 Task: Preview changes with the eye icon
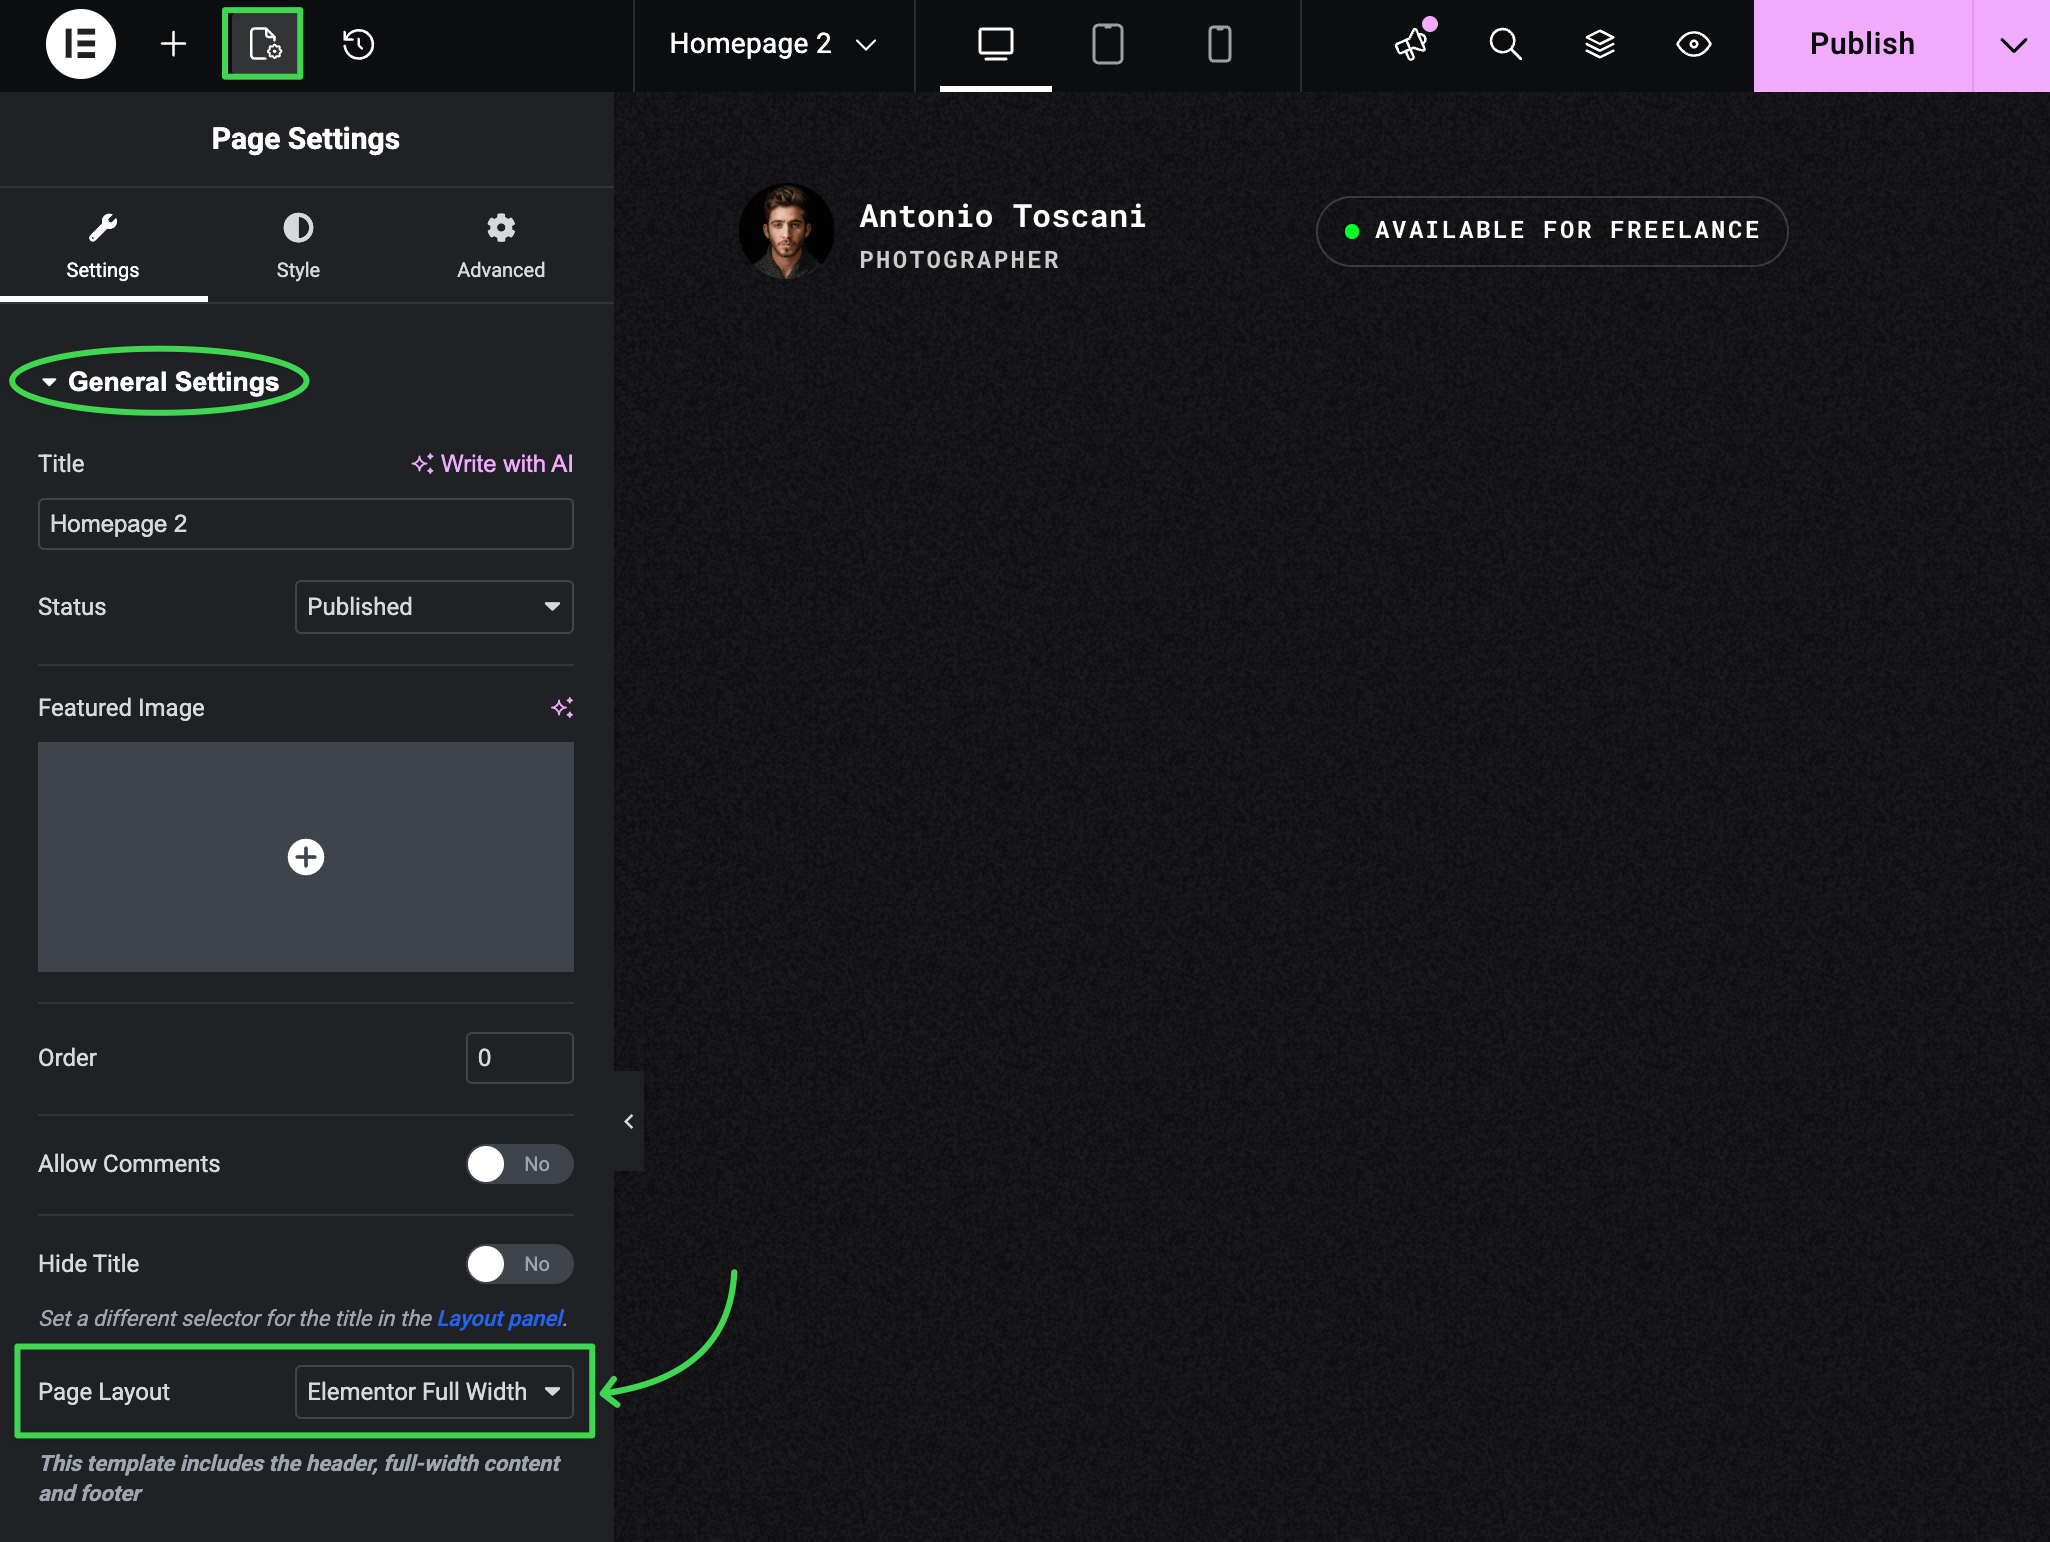pos(1693,44)
